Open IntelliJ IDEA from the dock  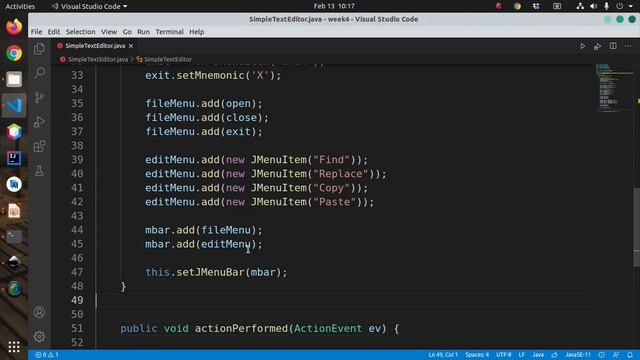[x=14, y=158]
